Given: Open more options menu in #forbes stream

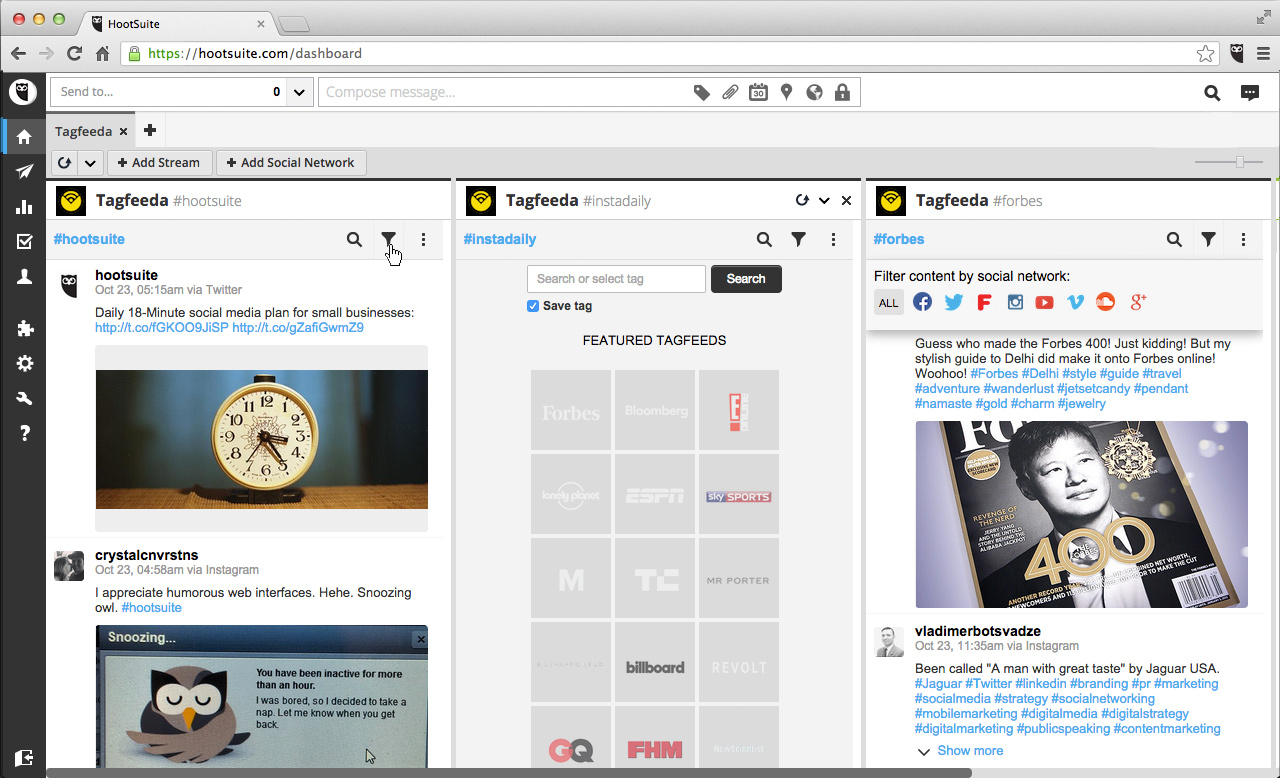Looking at the screenshot, I should pyautogui.click(x=1244, y=239).
